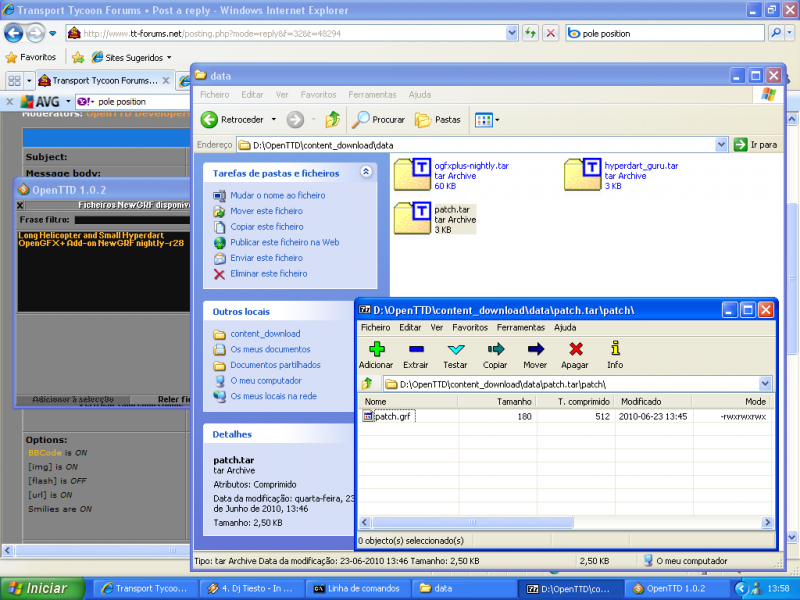Click Quick Tabs grid icon in IE

click(x=14, y=81)
